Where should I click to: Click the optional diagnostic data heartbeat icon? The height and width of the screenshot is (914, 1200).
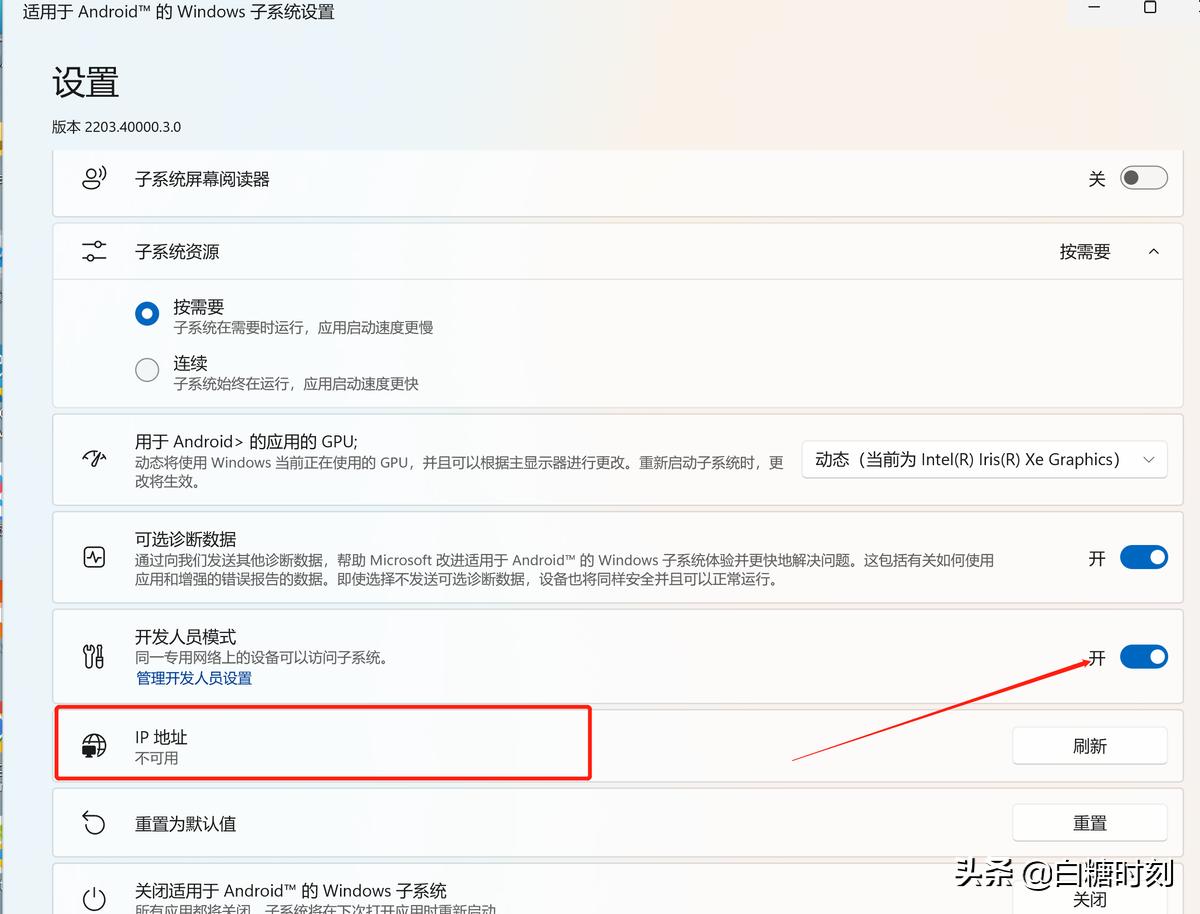click(x=93, y=557)
